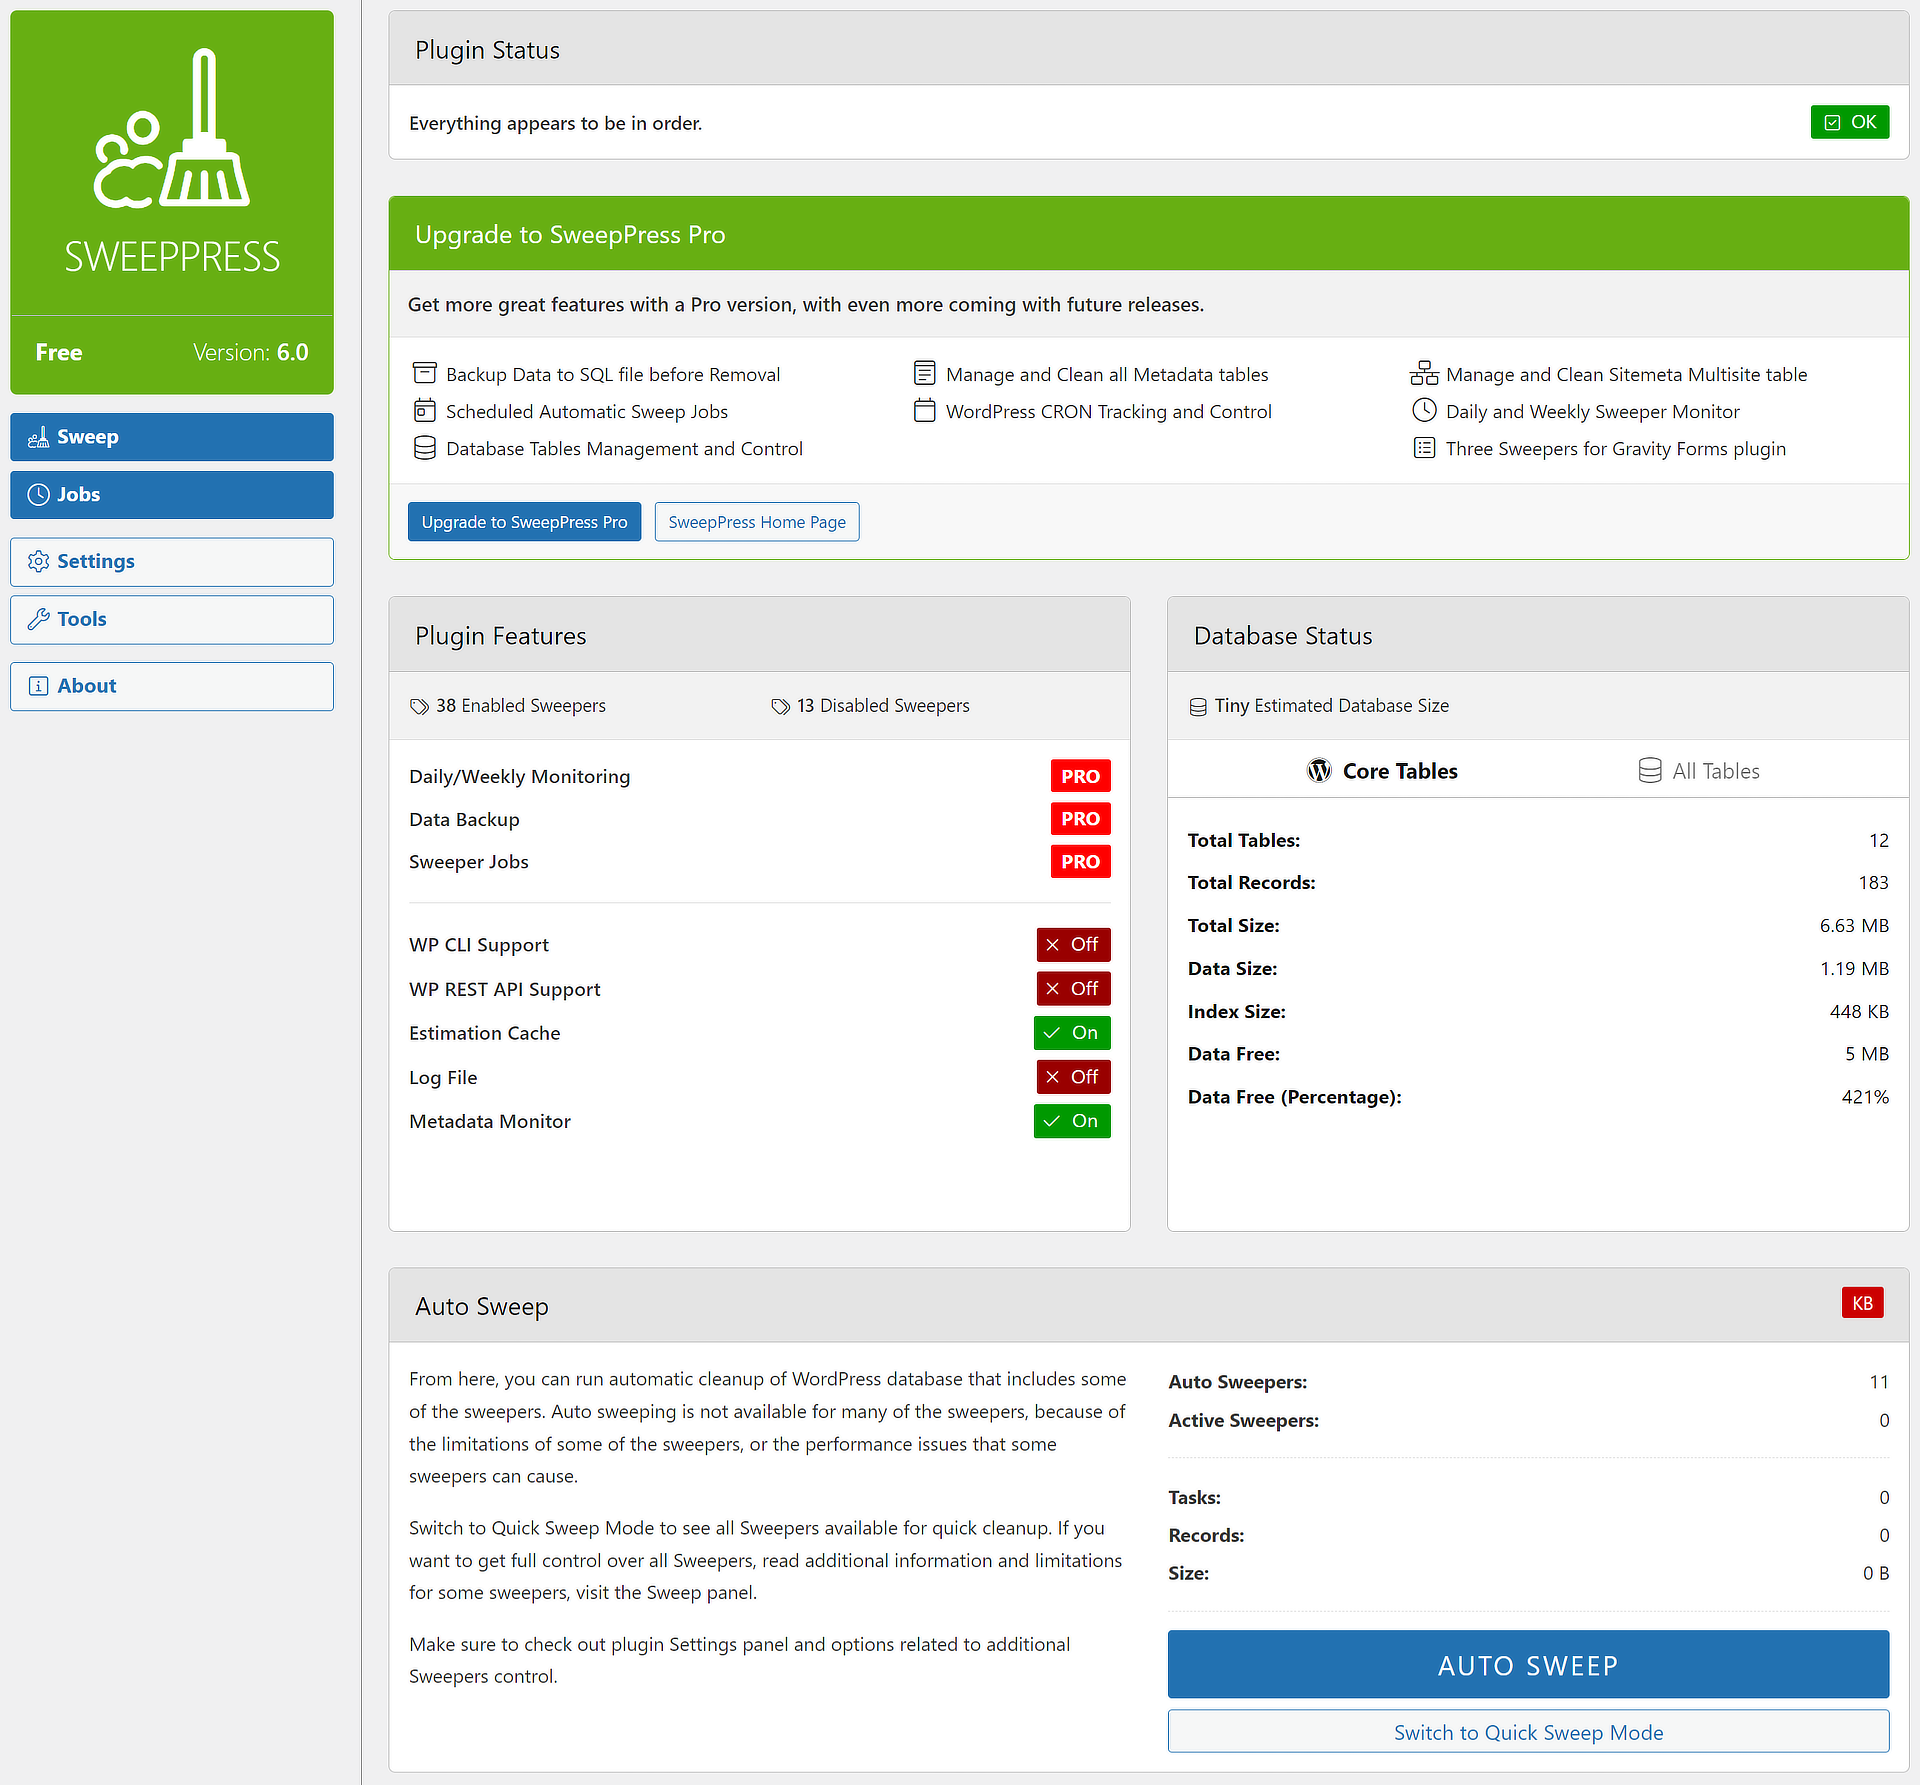Click Upgrade to SweepPress Pro header
Screen dimensions: 1920x1785
[x=1148, y=234]
